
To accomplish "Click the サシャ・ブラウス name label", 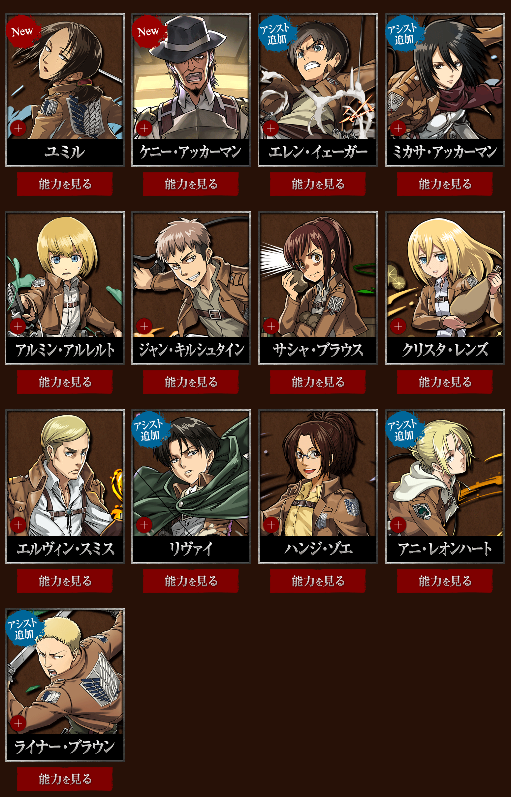I will coord(318,350).
